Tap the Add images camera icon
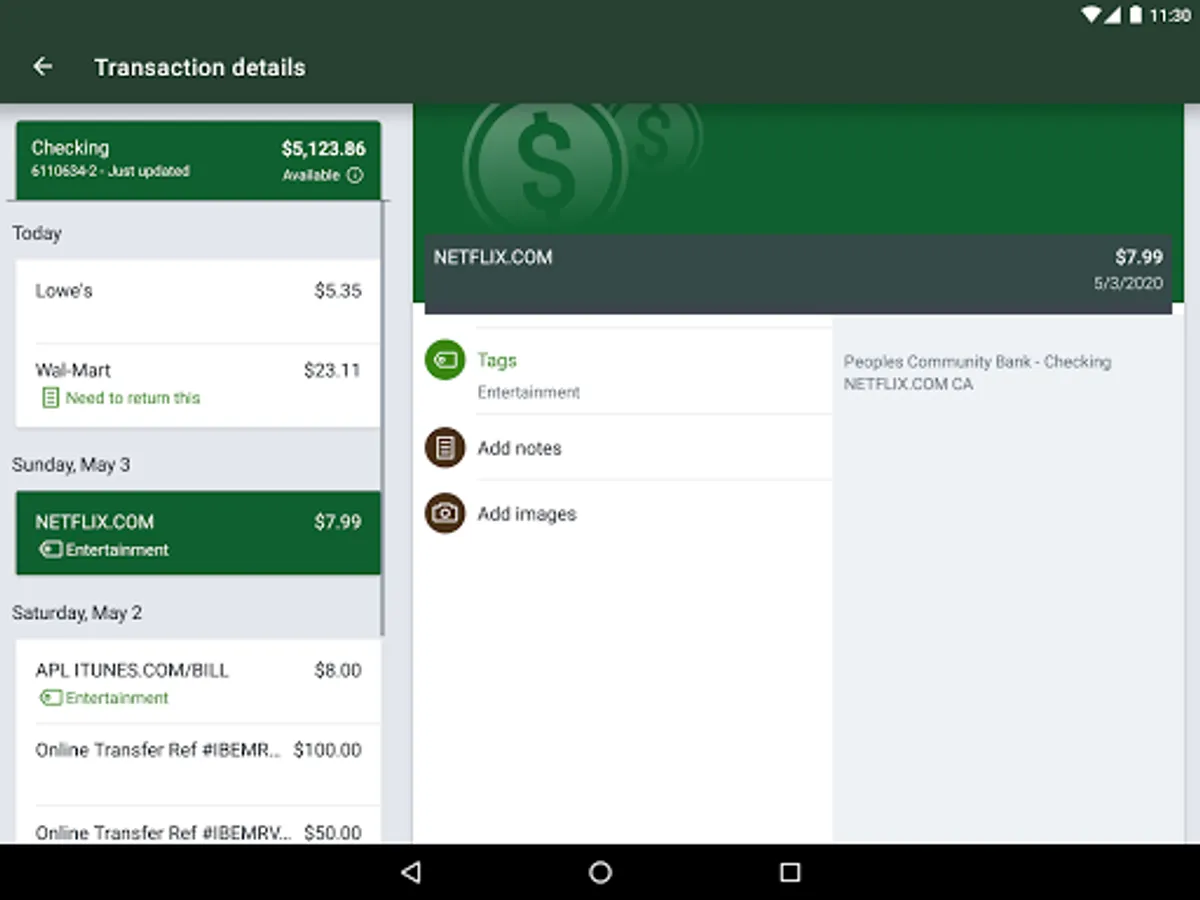 pos(445,513)
